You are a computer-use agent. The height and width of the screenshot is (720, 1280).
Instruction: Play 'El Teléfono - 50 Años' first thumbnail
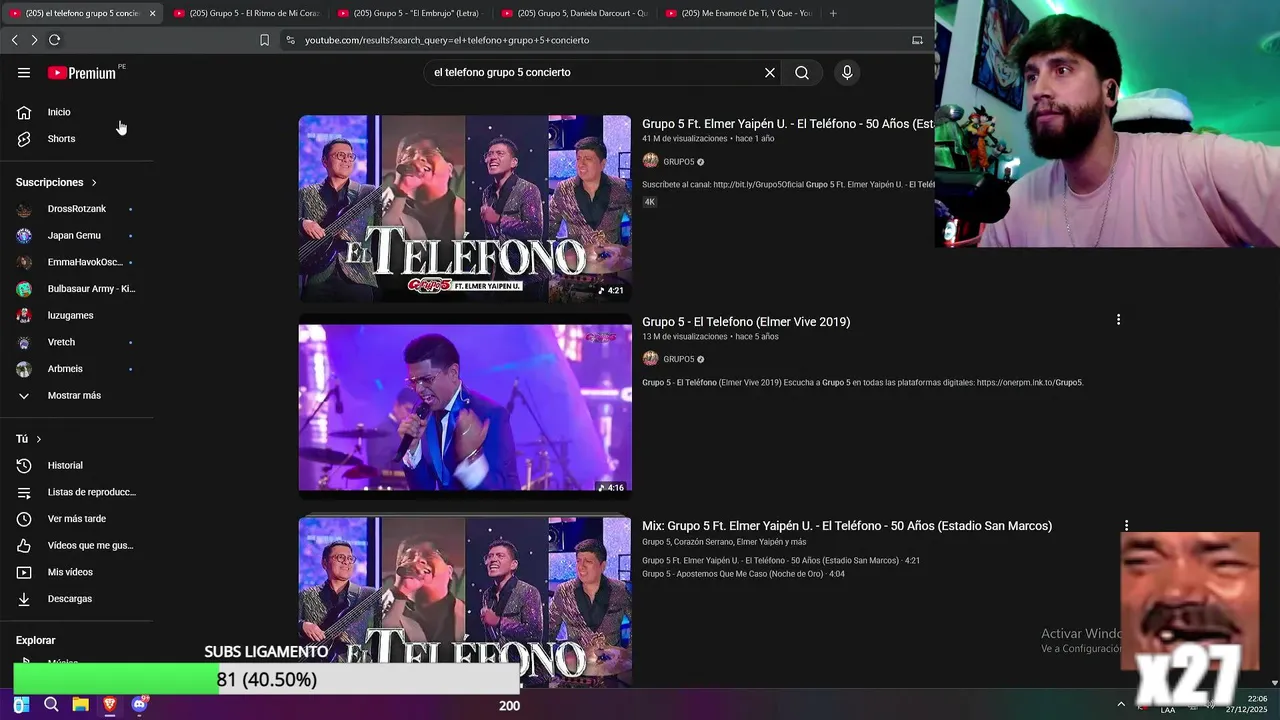click(465, 209)
